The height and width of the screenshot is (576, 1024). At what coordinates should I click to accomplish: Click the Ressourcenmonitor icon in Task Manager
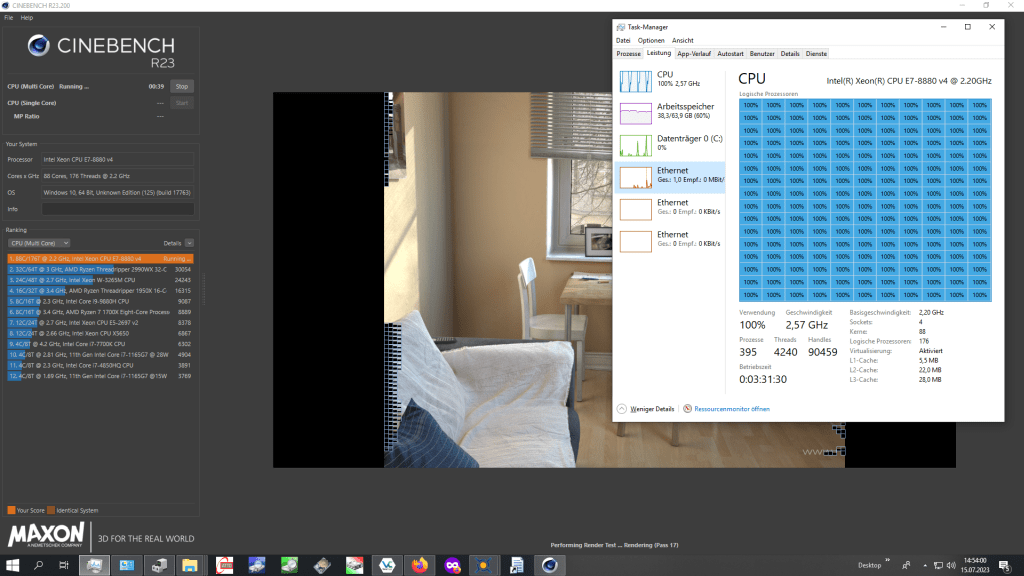pyautogui.click(x=687, y=409)
